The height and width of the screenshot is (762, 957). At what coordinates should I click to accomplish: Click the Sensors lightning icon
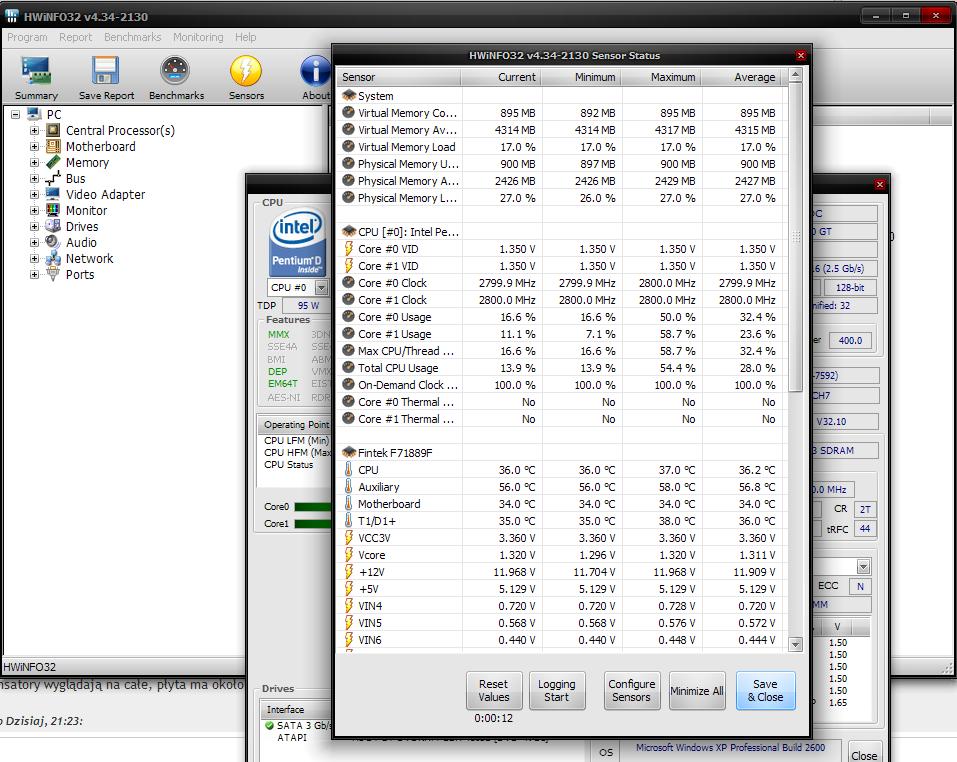pos(246,72)
